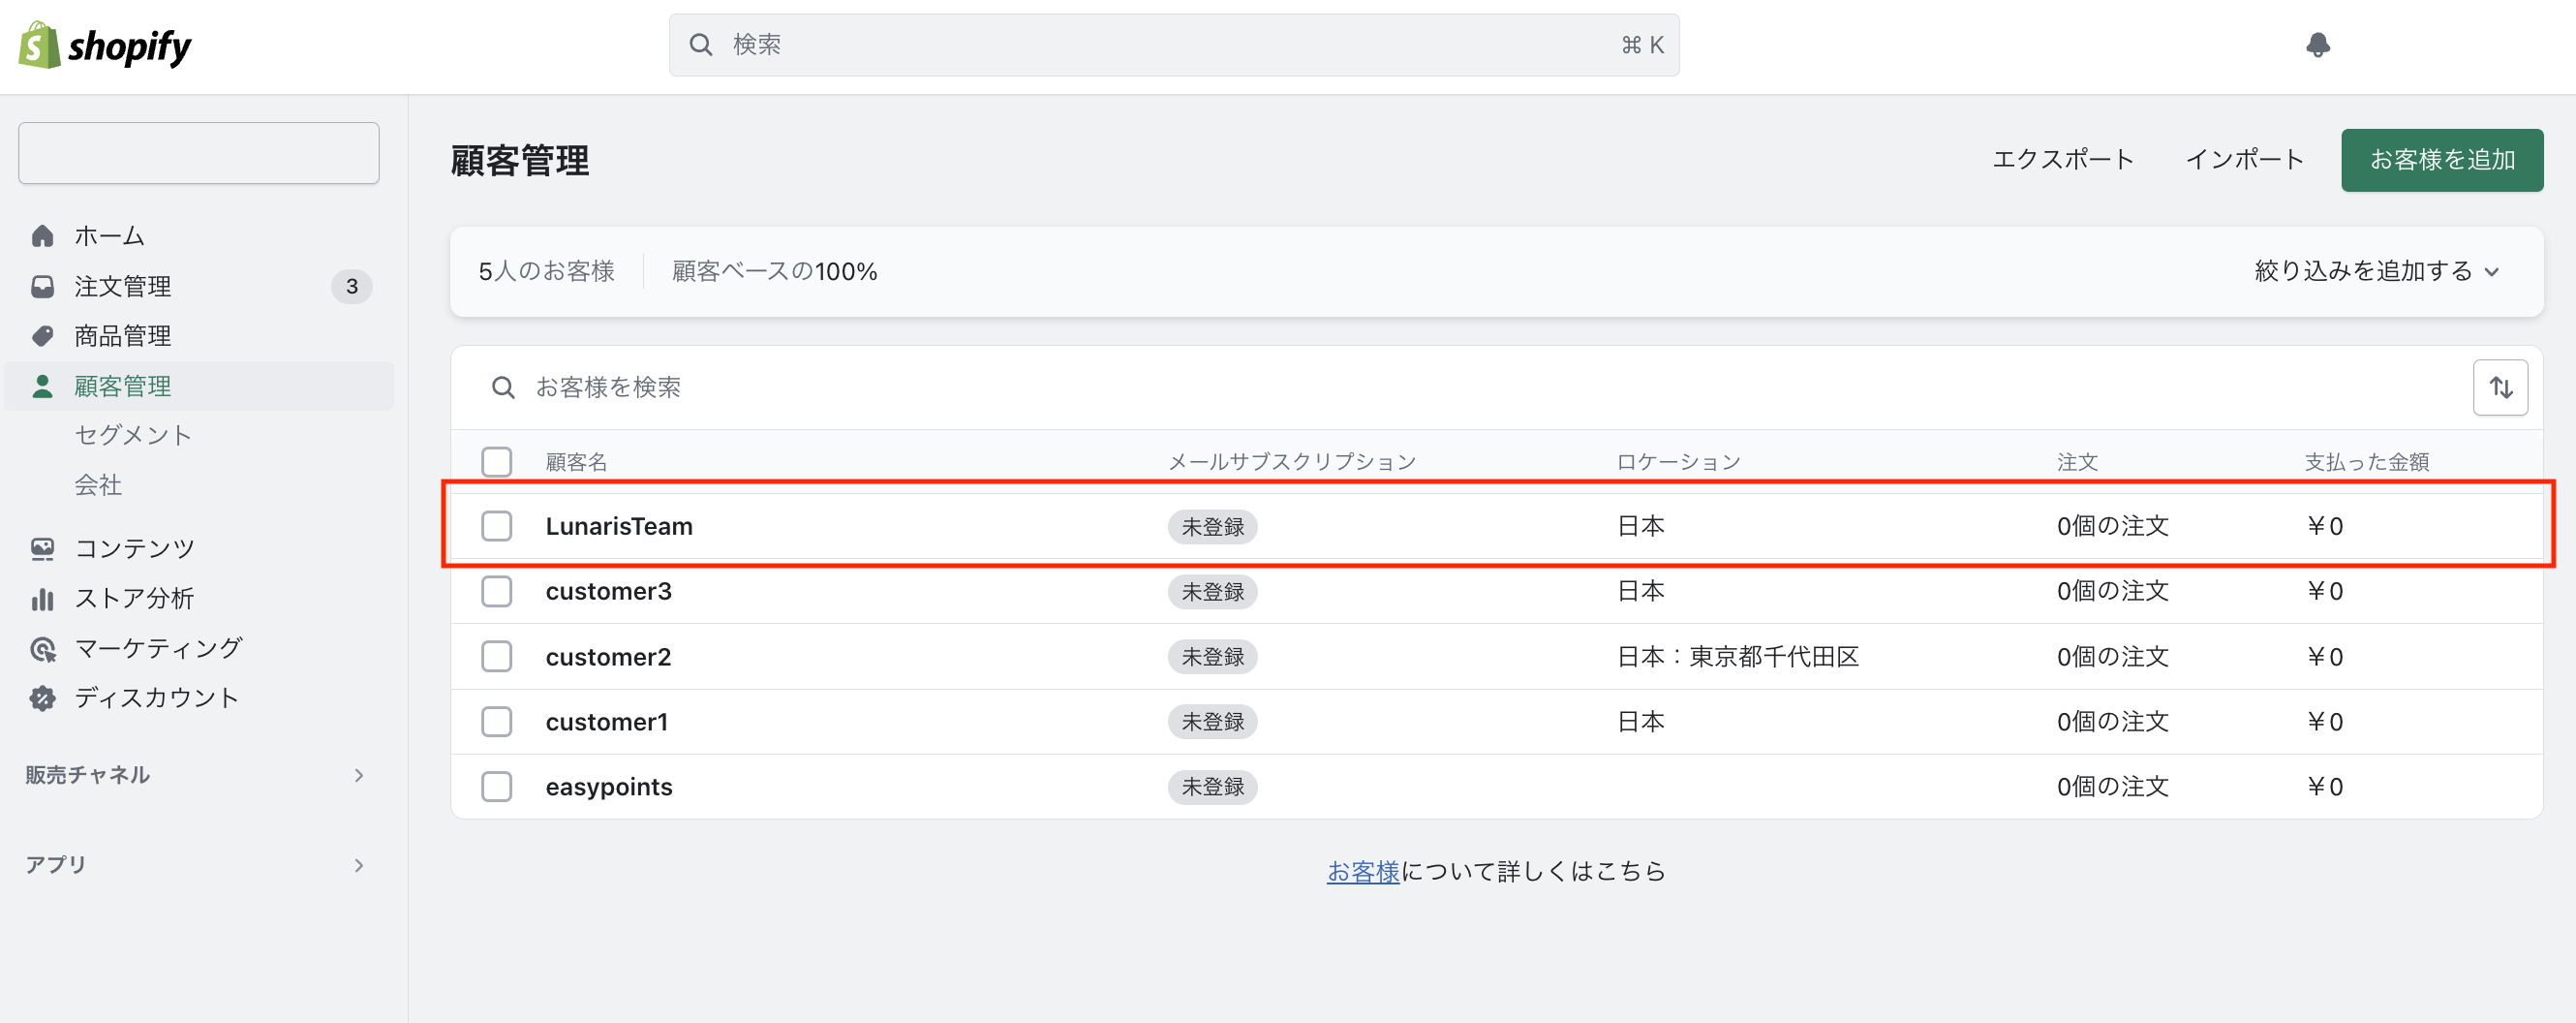The image size is (2576, 1023).
Task: Toggle the select-all customers checkbox
Action: coord(496,462)
